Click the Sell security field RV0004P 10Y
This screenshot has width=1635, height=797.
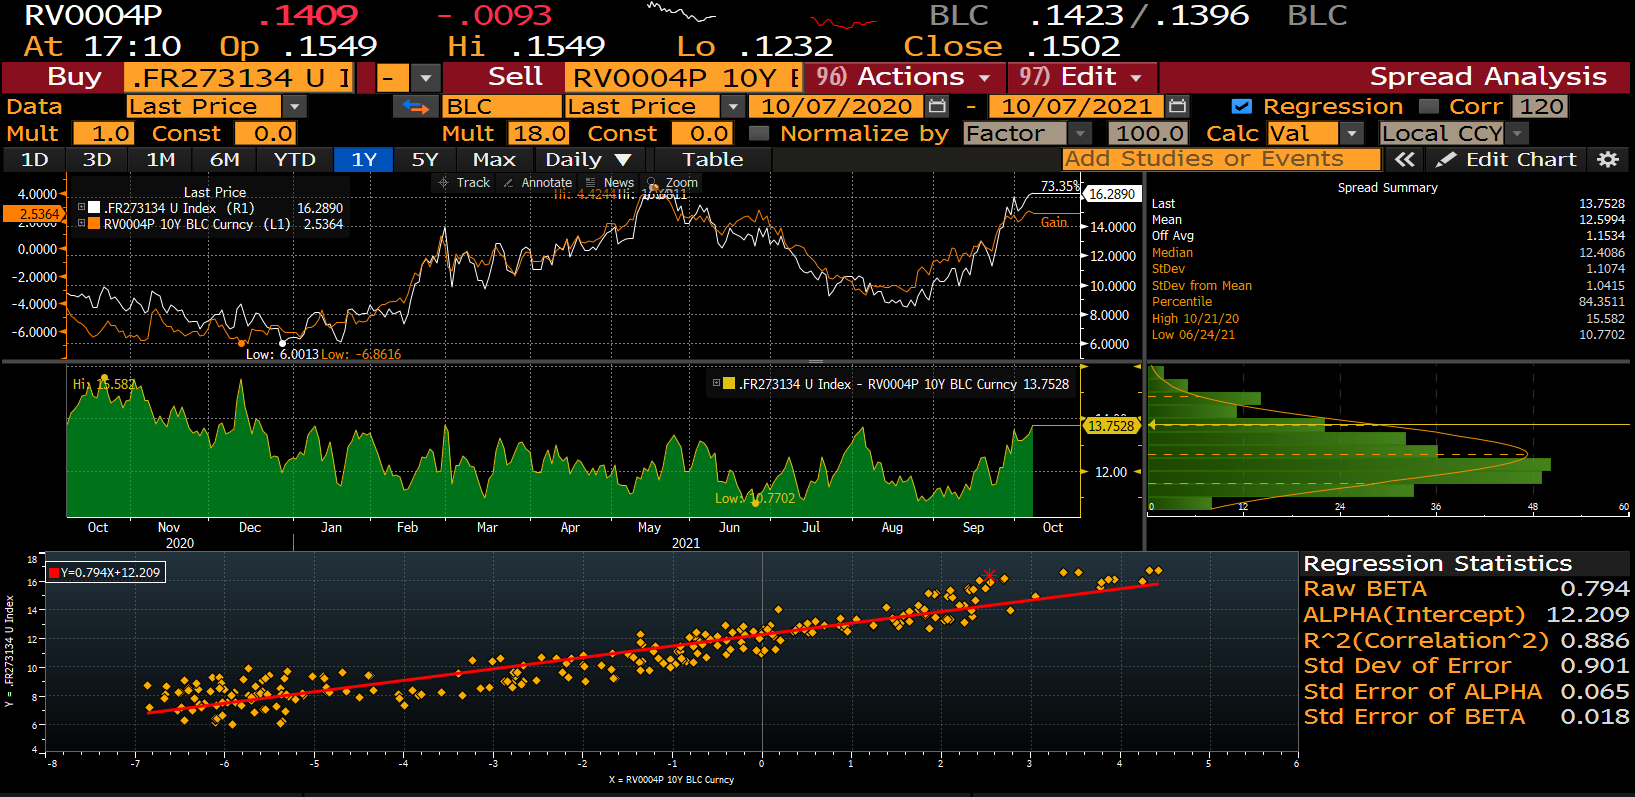684,77
